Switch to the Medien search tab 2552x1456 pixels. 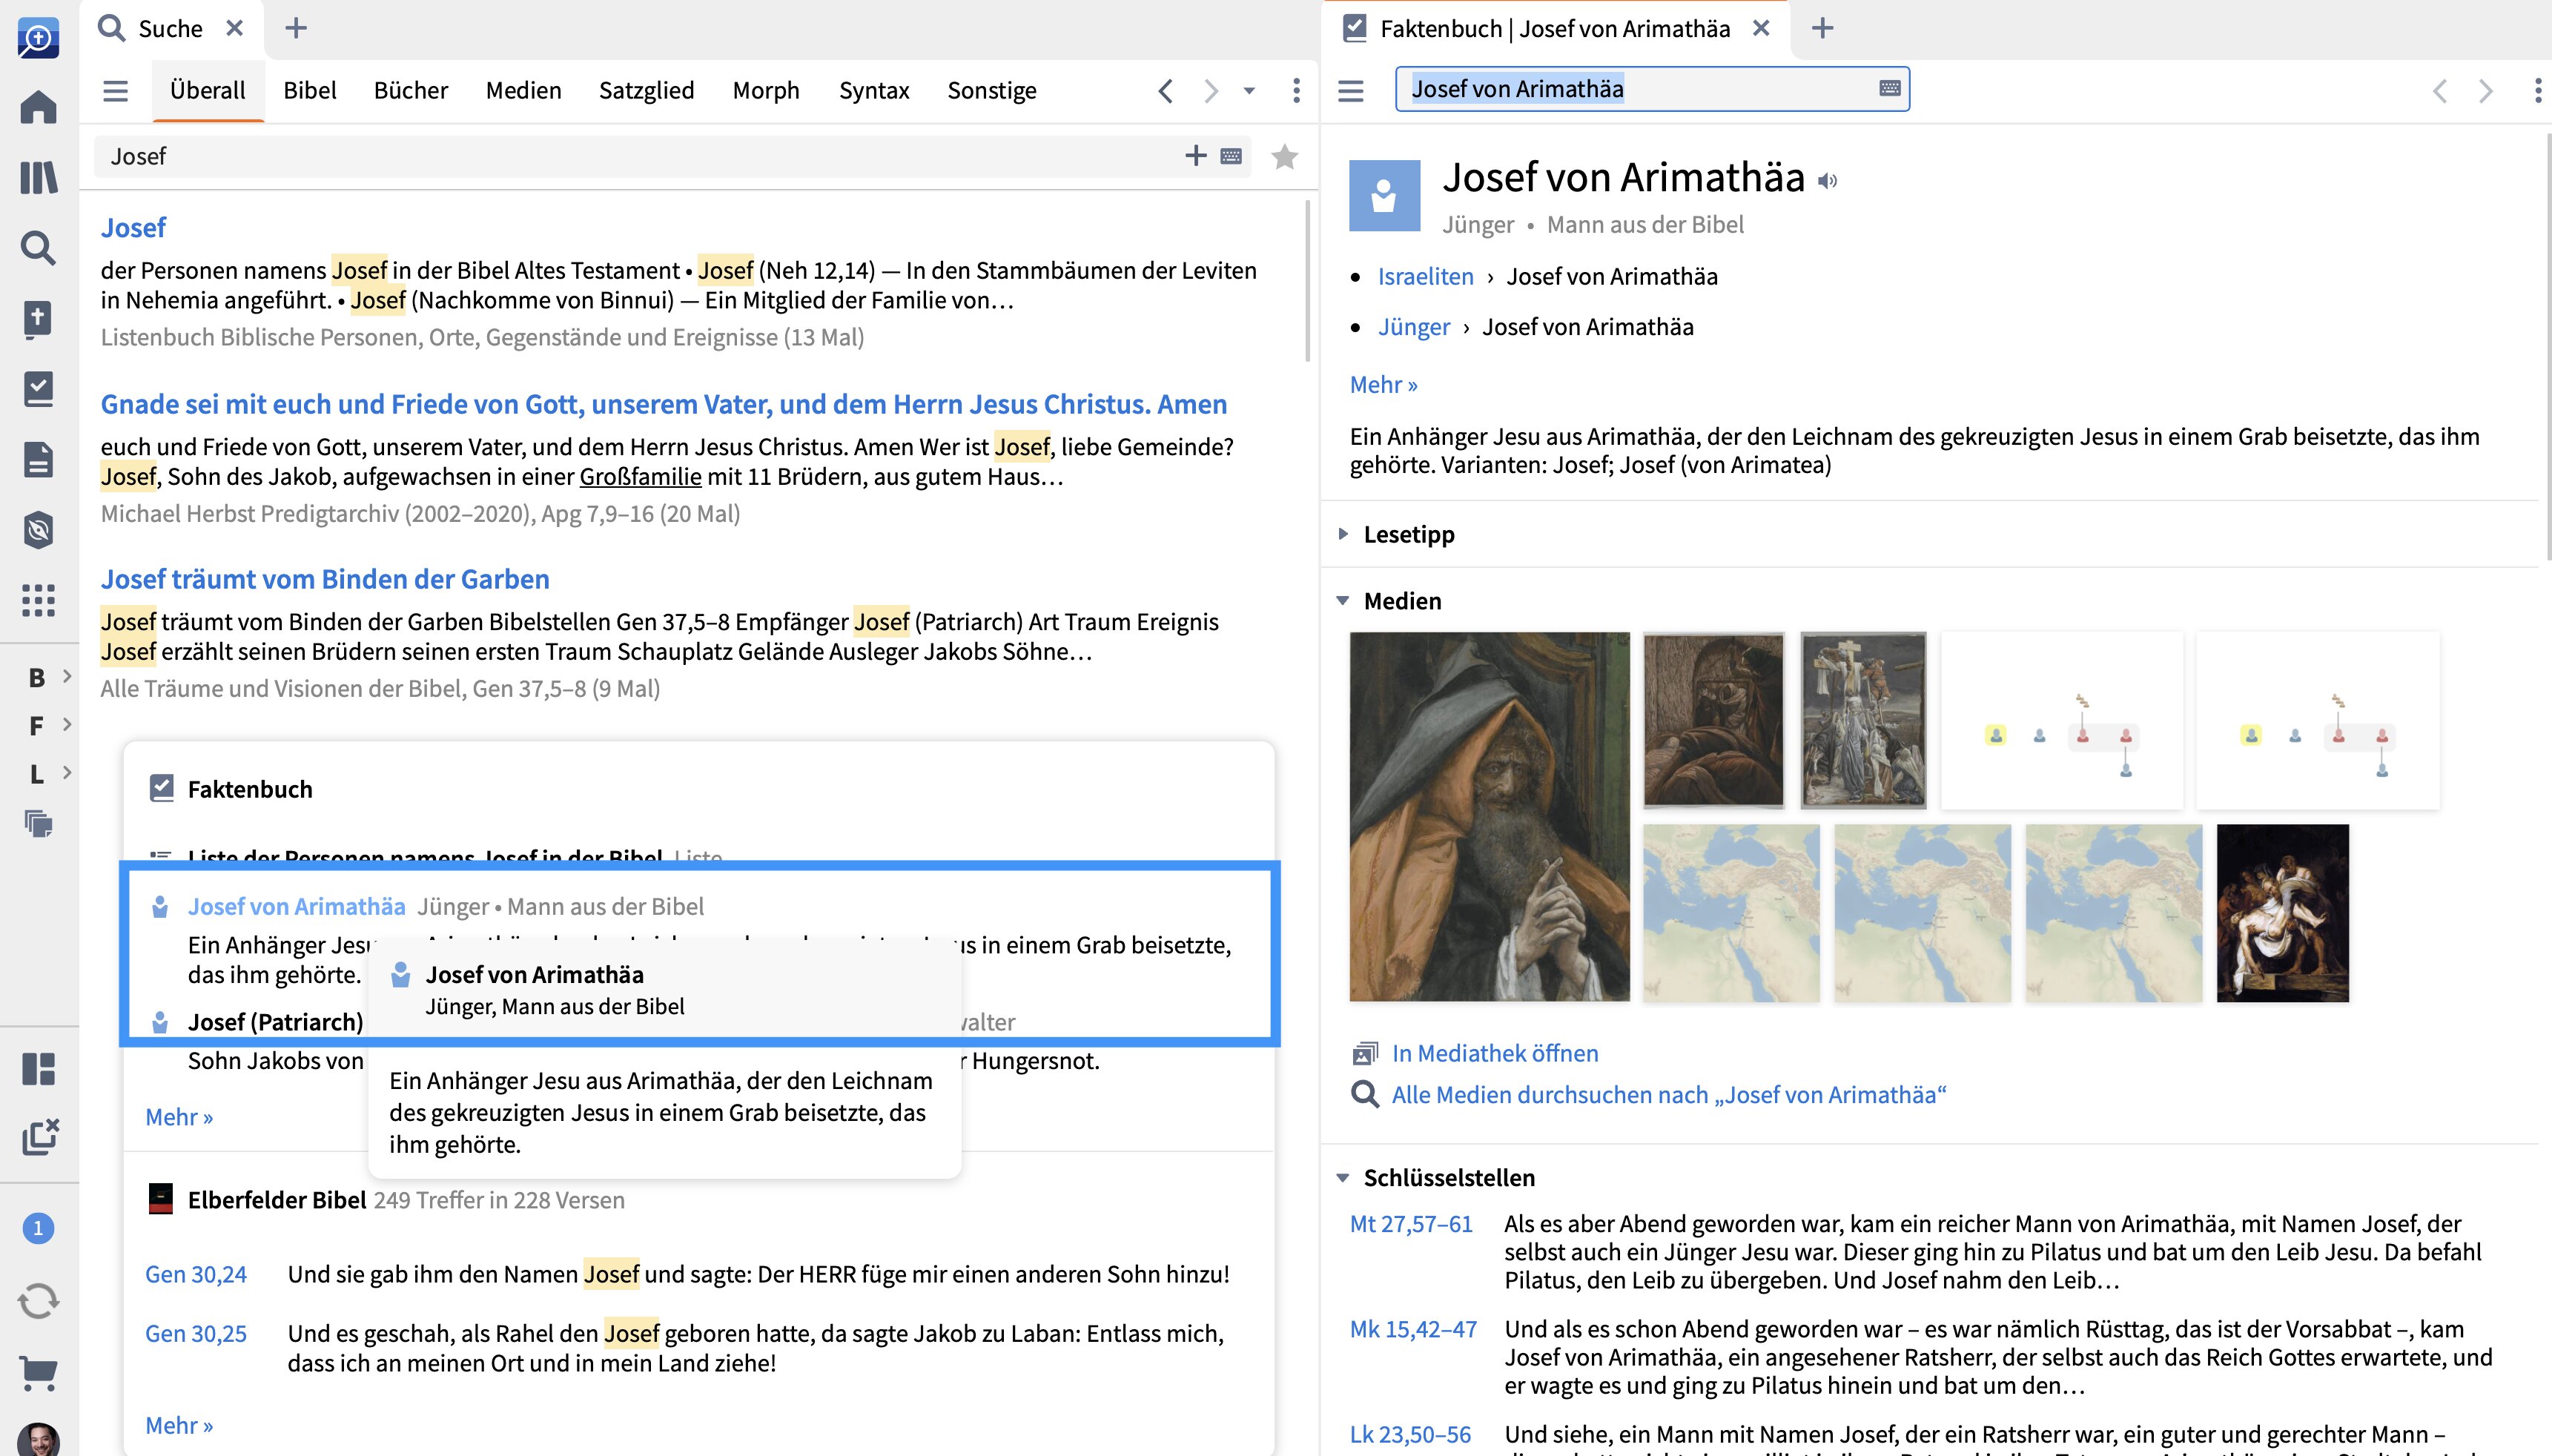click(x=523, y=91)
